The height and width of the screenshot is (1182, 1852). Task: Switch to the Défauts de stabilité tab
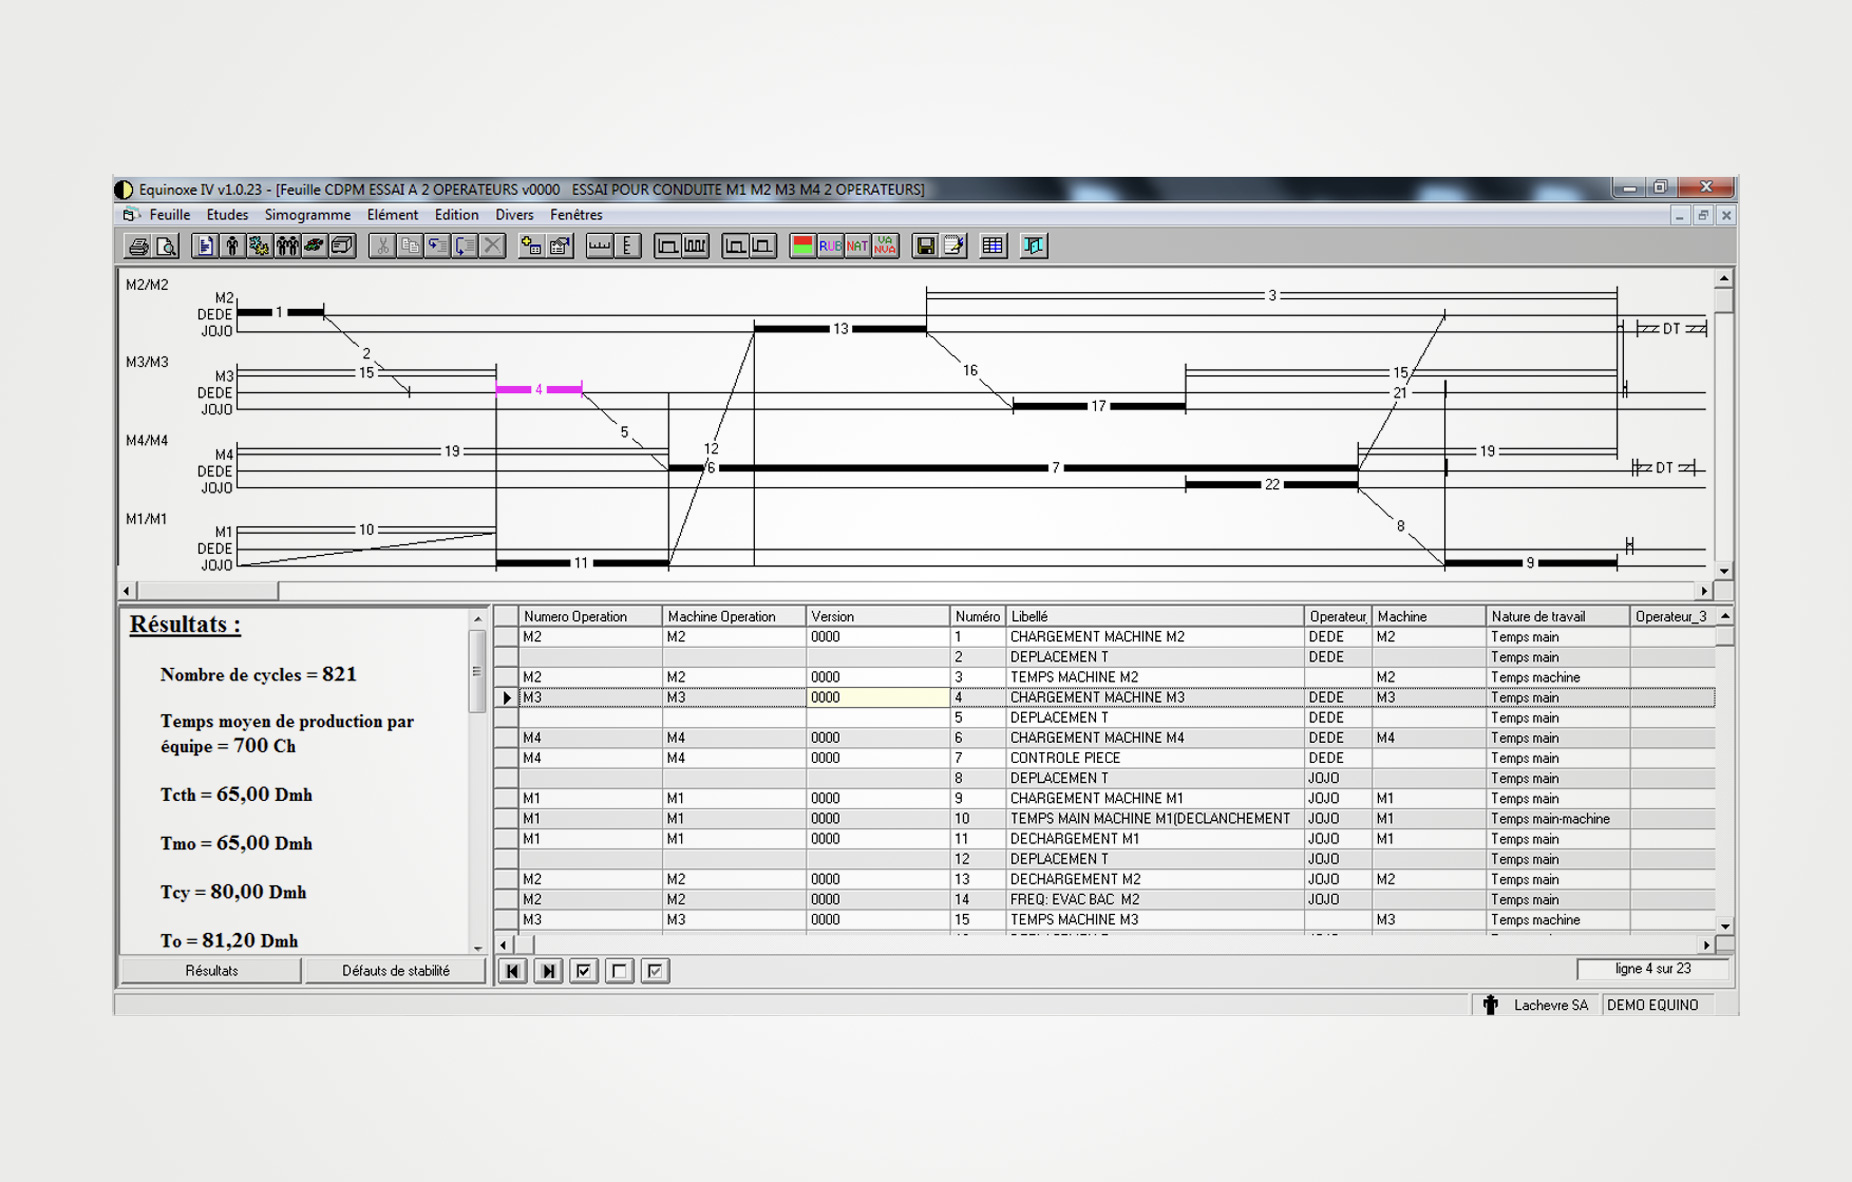click(x=395, y=971)
